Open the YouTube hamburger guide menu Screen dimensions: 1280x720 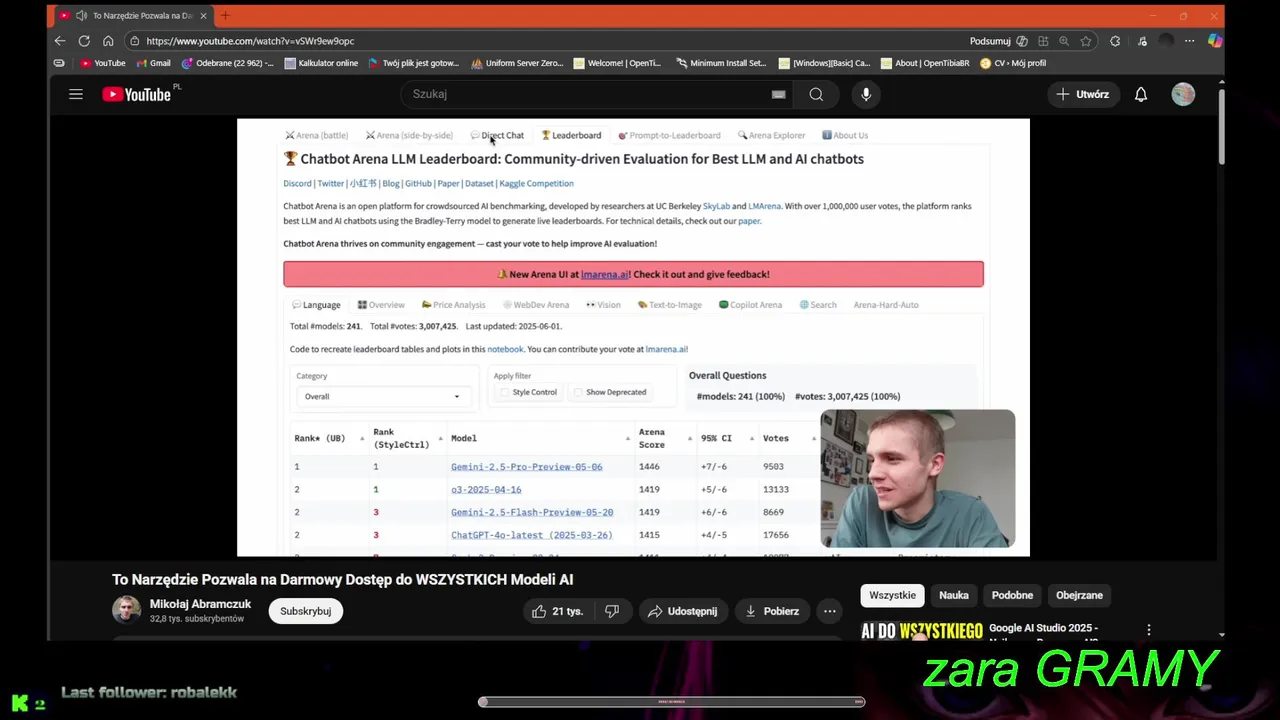[76, 94]
